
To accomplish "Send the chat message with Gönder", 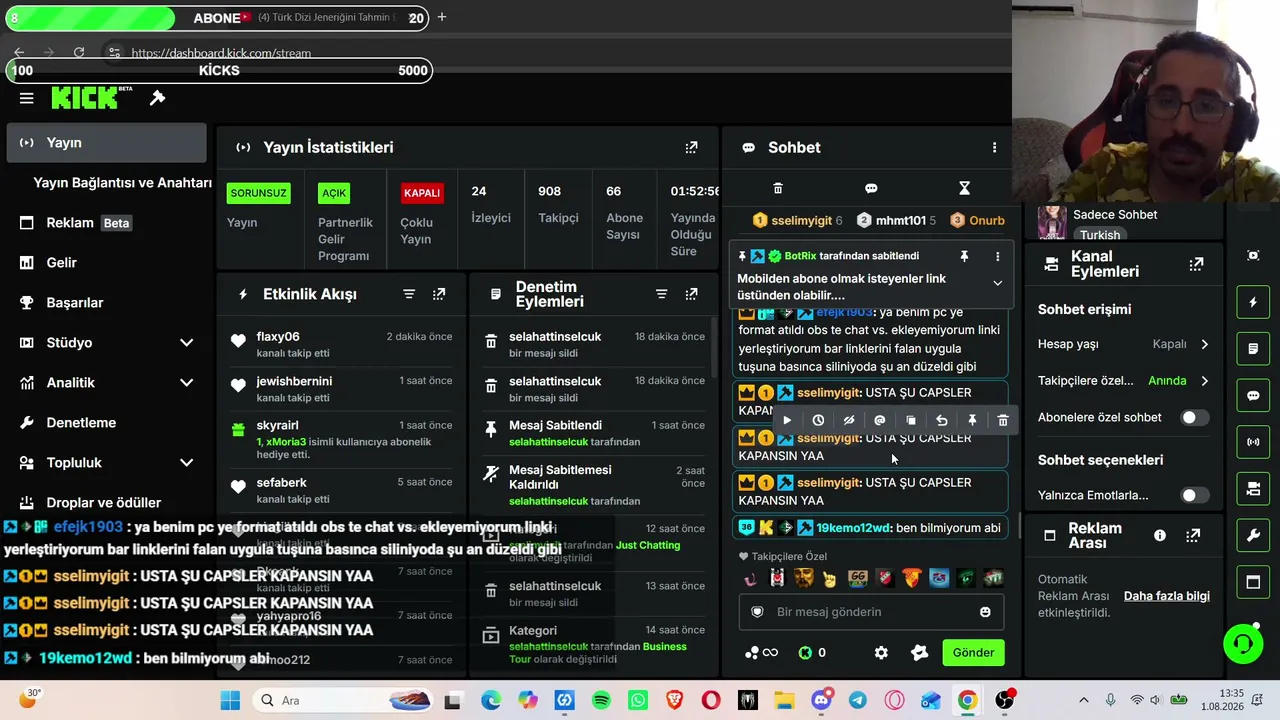I will pos(973,652).
